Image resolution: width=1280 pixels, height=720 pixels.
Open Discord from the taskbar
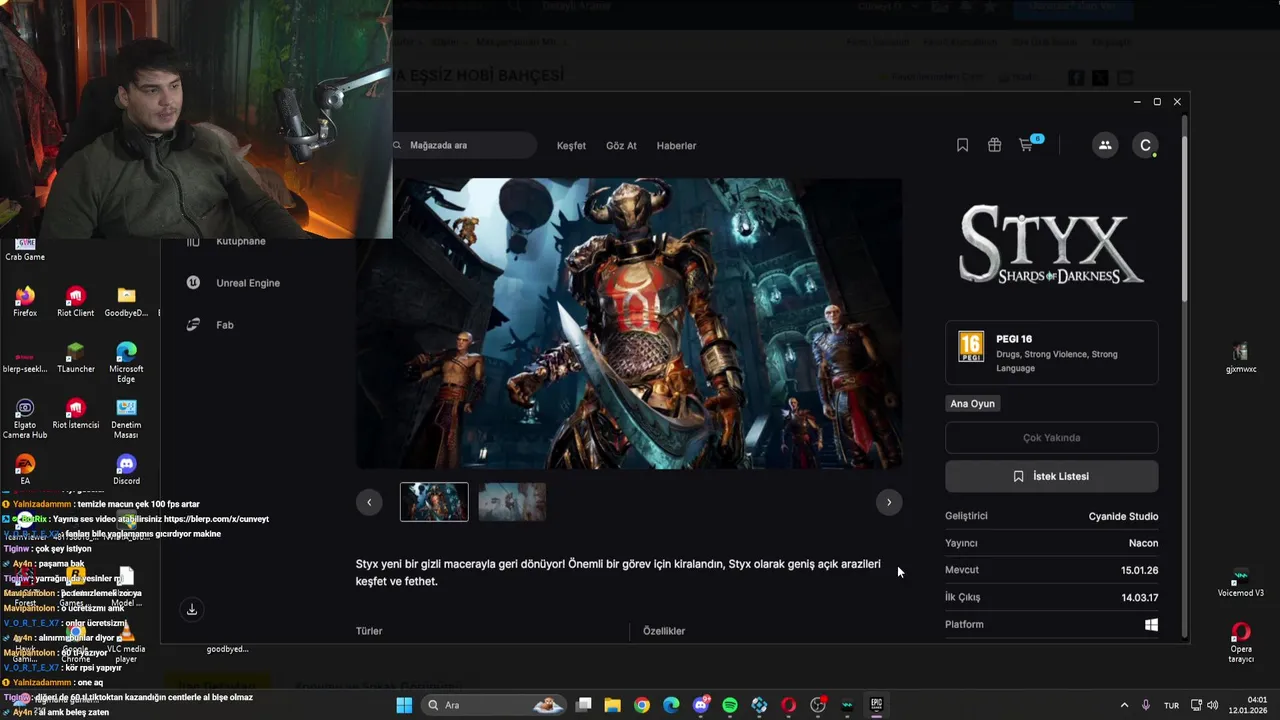coord(701,705)
